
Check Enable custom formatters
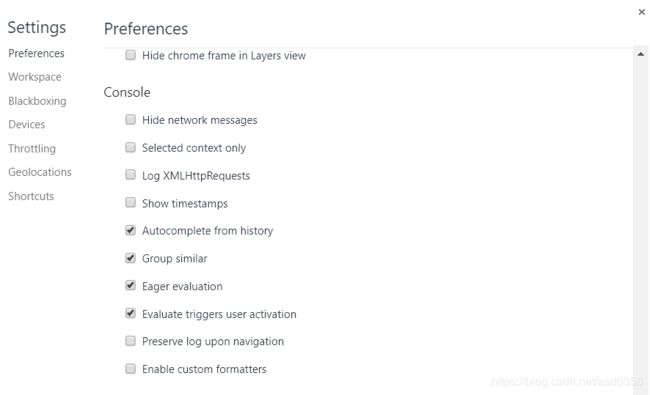tap(130, 368)
